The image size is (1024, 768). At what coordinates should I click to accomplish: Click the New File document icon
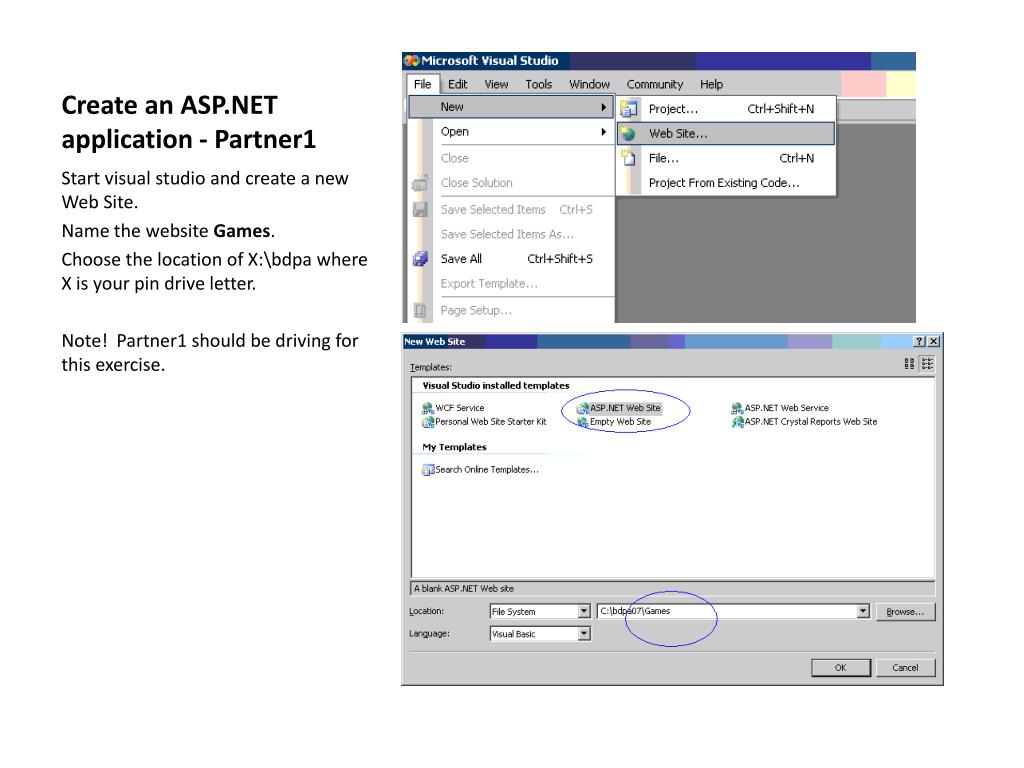(628, 158)
